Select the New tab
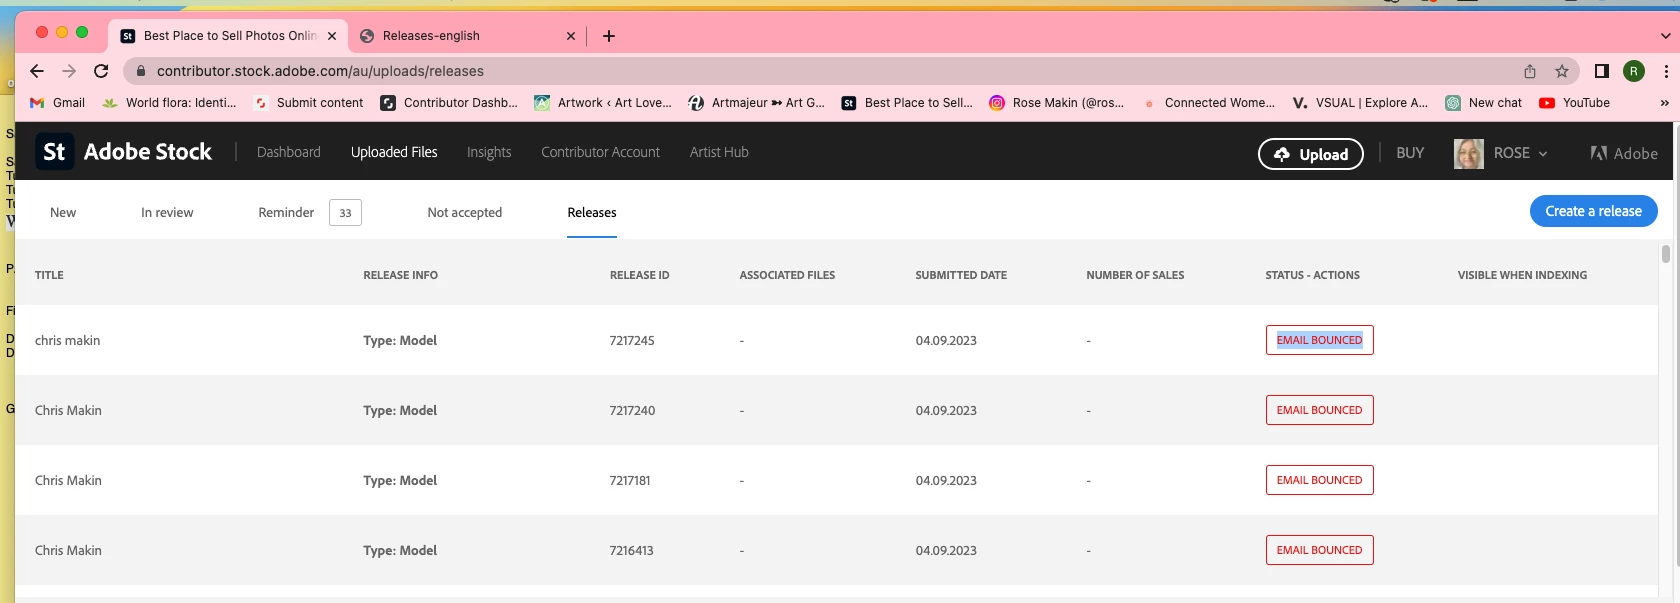The image size is (1680, 603). click(63, 213)
